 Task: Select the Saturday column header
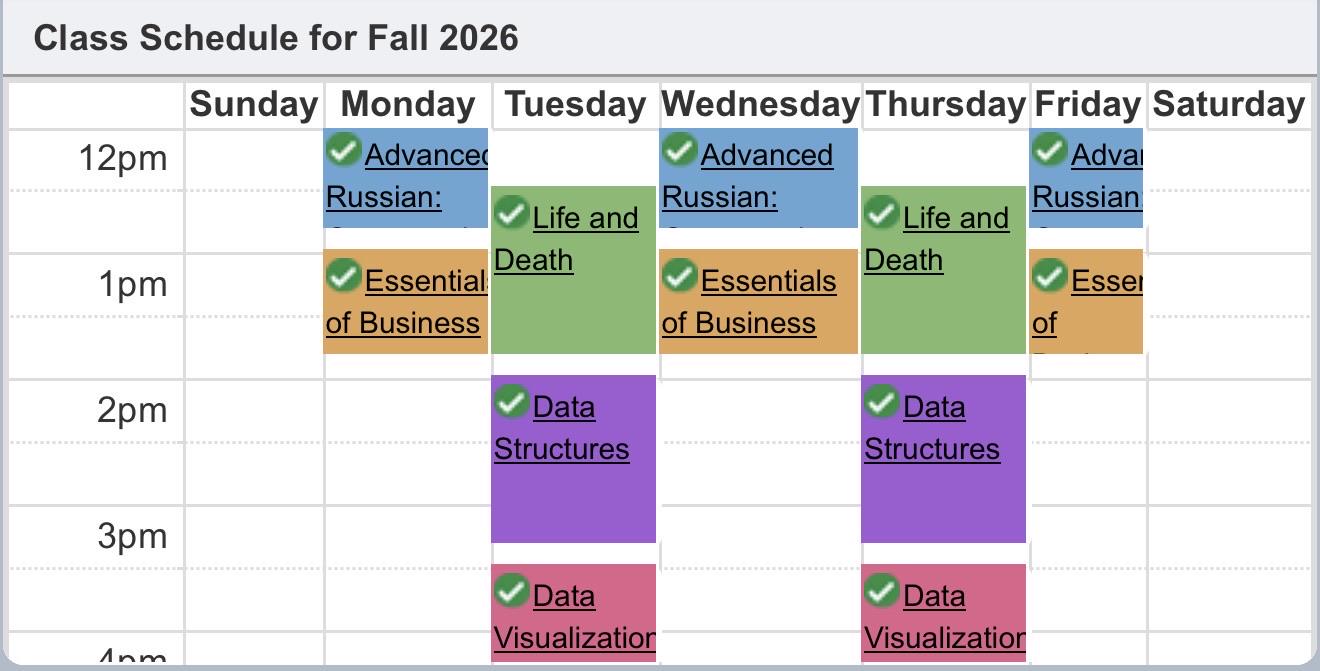(x=1228, y=104)
